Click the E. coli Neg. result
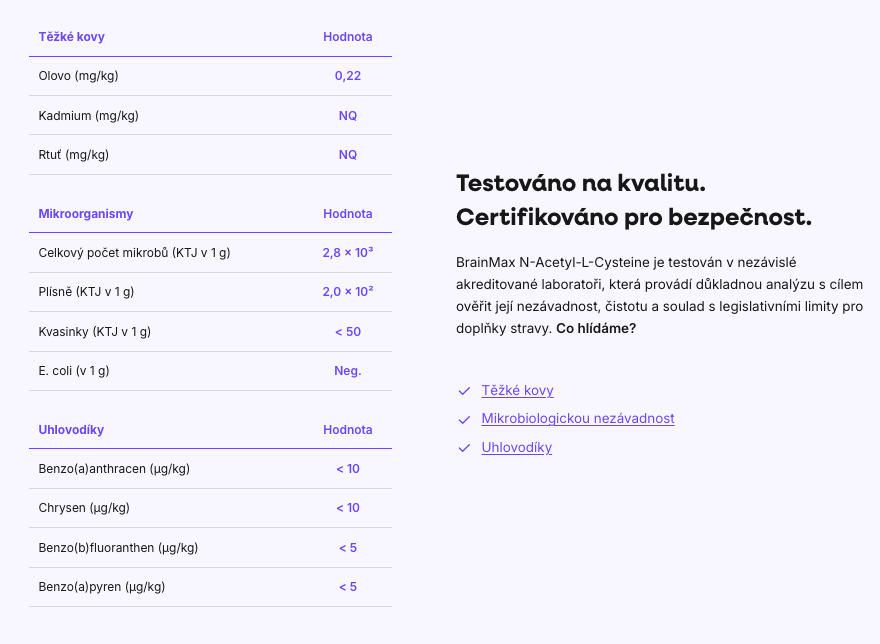This screenshot has height=644, width=880. [x=347, y=371]
